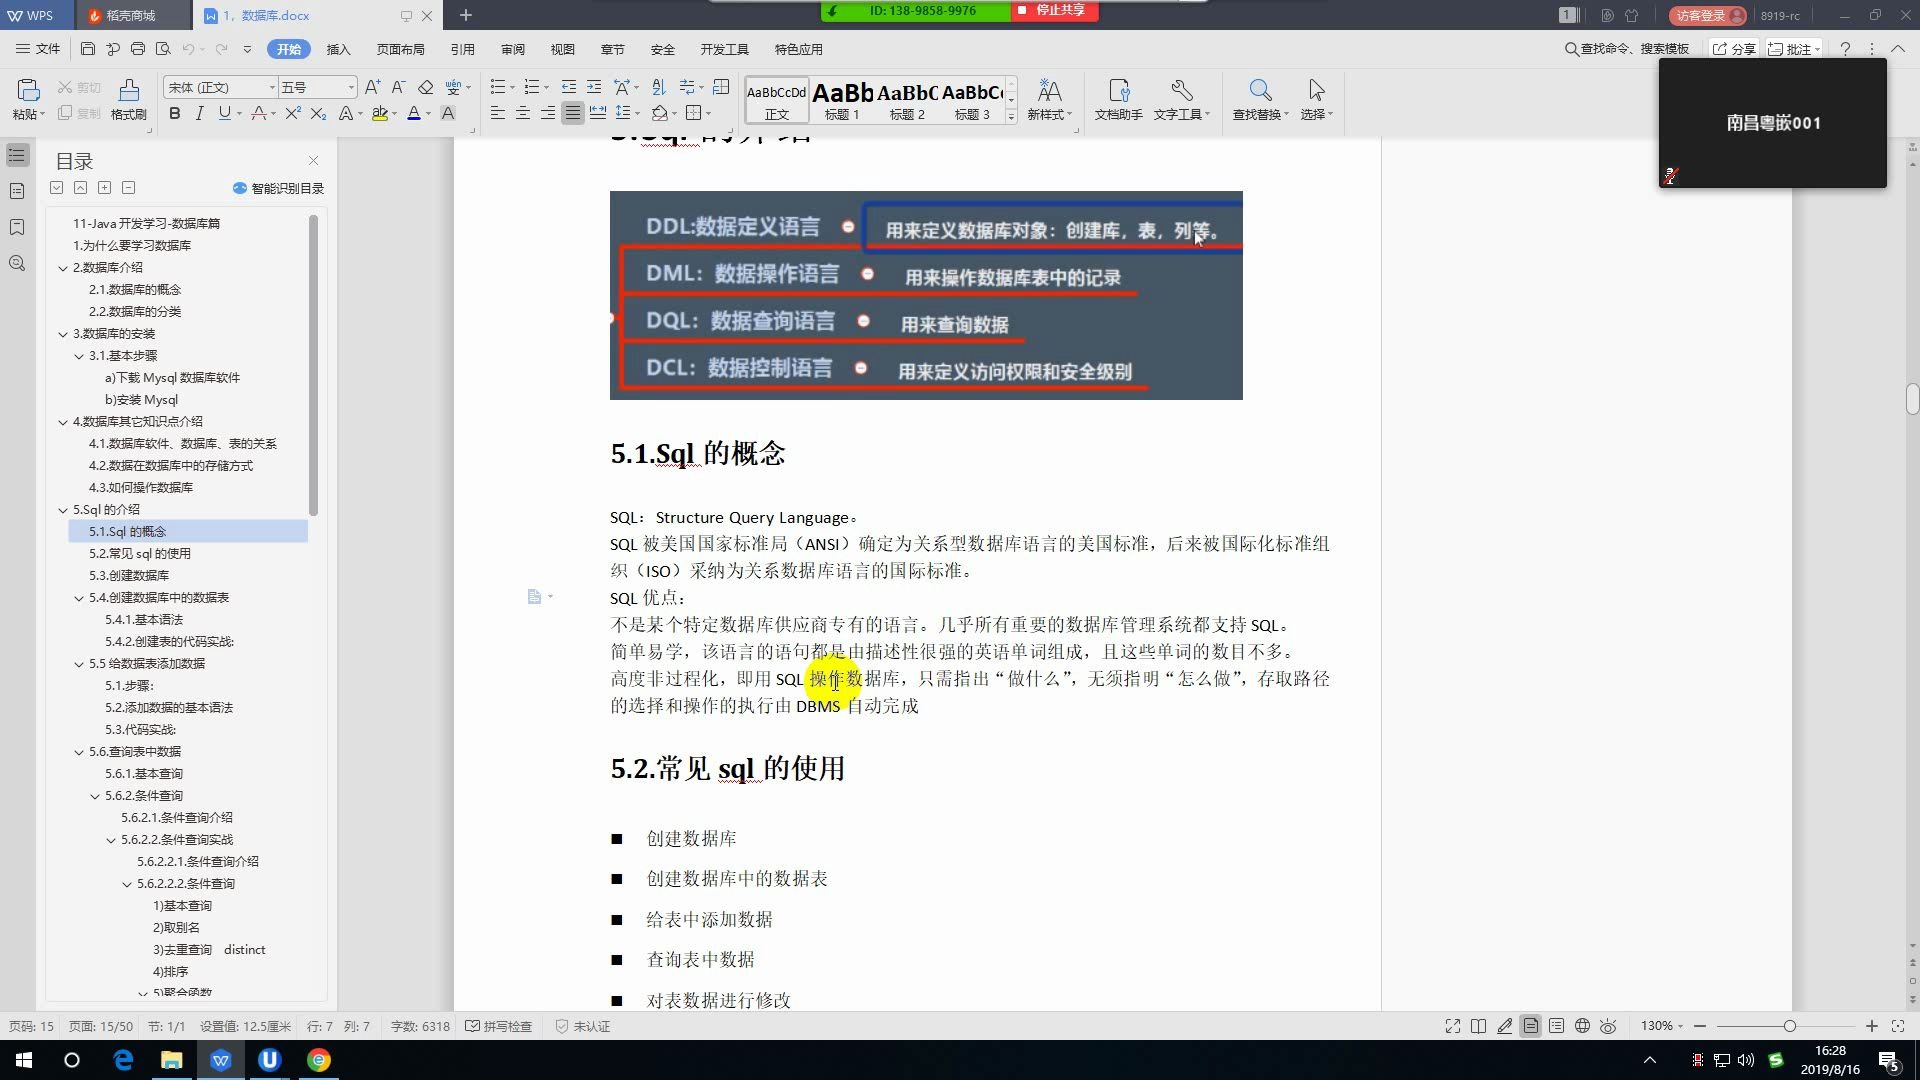Click the Paragraph Shading paint bucket icon
The height and width of the screenshot is (1080, 1920).
tap(659, 114)
